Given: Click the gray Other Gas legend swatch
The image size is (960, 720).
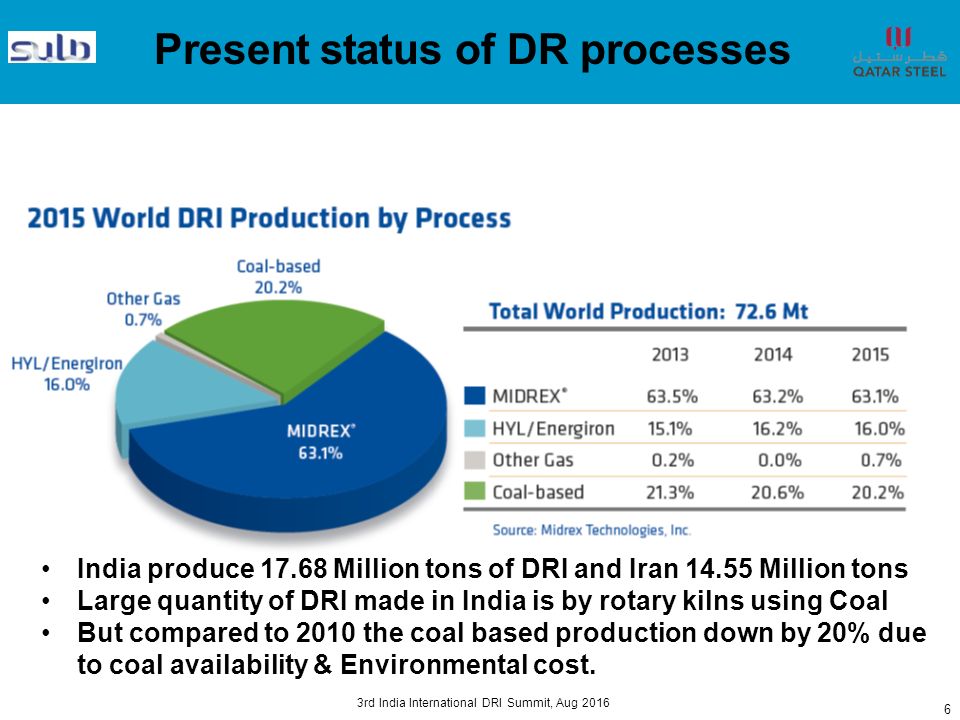Looking at the screenshot, I should (x=474, y=460).
